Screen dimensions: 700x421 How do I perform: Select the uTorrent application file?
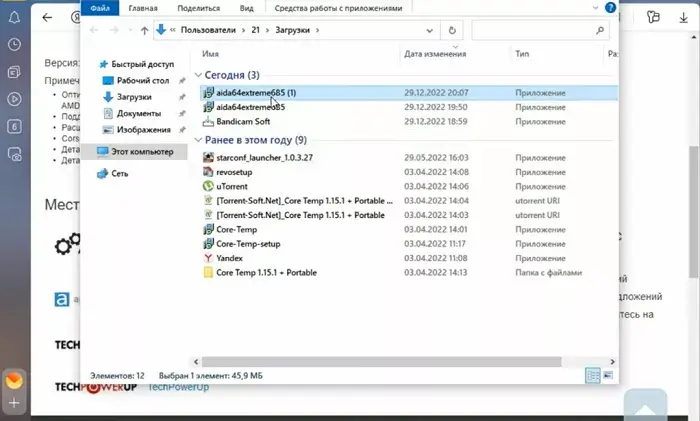(230, 186)
